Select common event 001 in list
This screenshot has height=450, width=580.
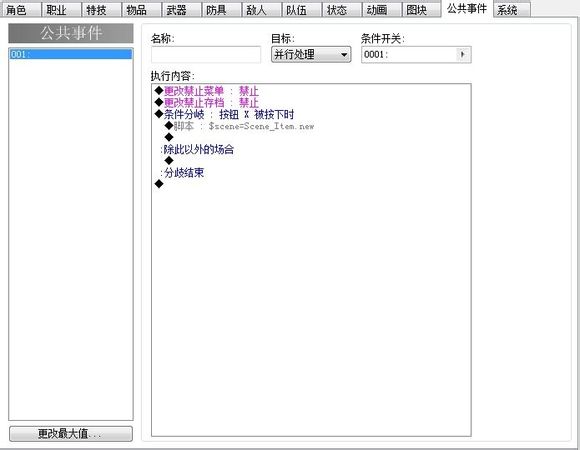click(71, 54)
